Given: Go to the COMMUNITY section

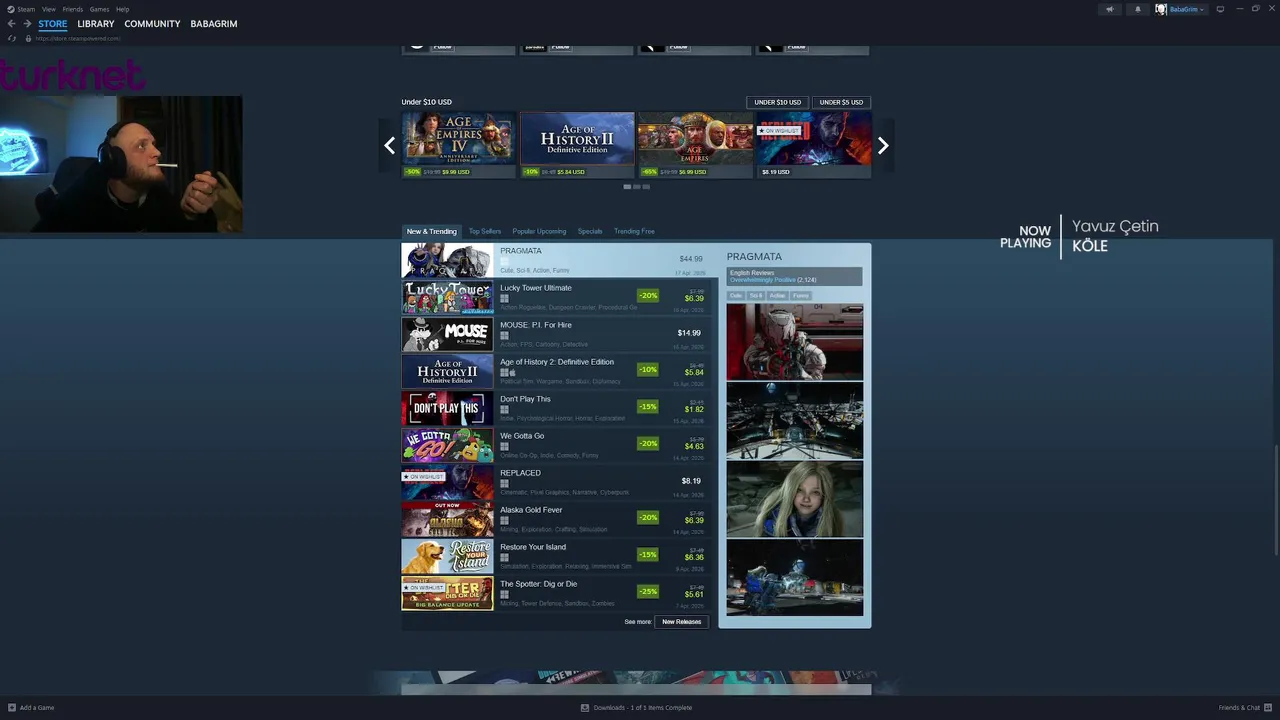Looking at the screenshot, I should 152,23.
